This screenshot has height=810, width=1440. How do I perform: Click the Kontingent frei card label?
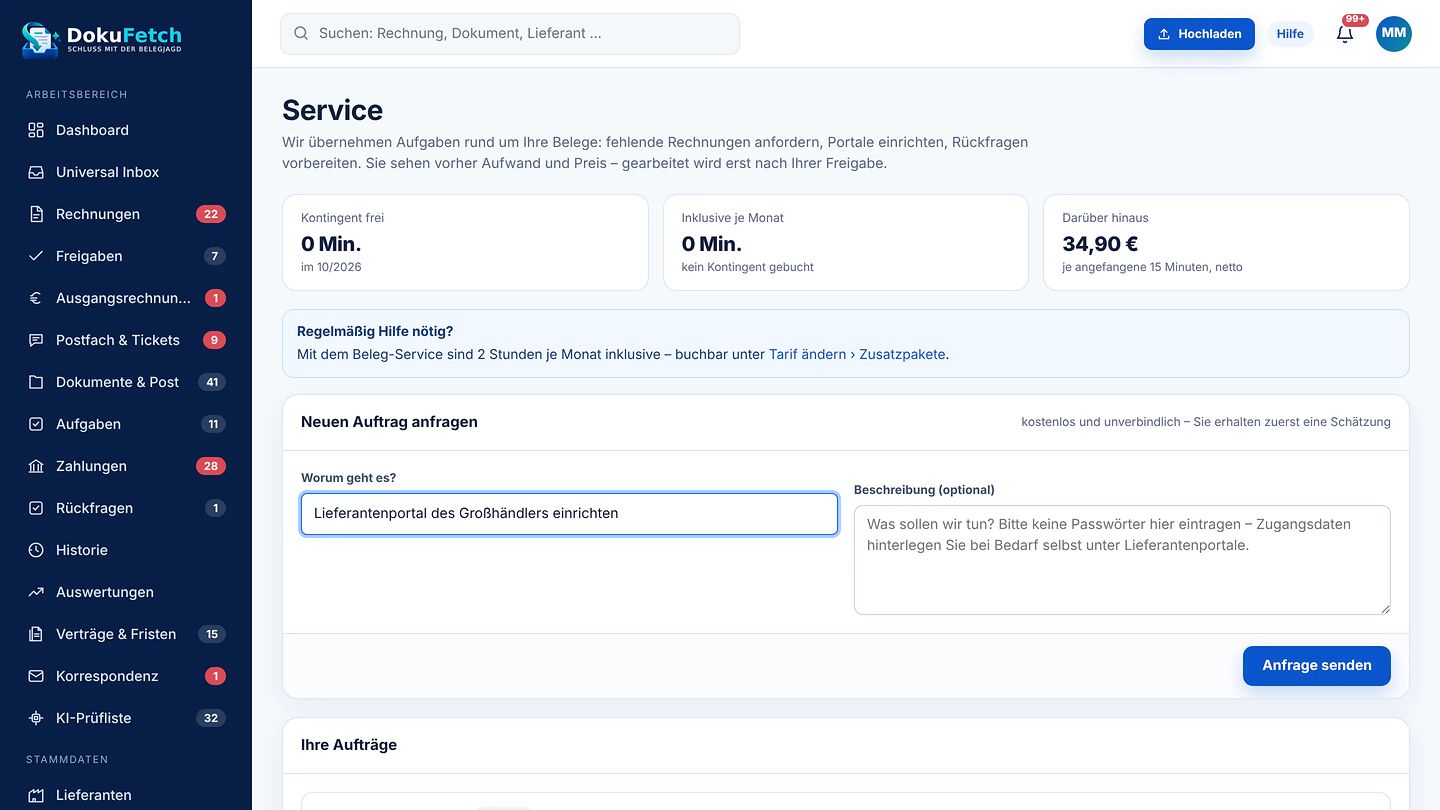342,218
